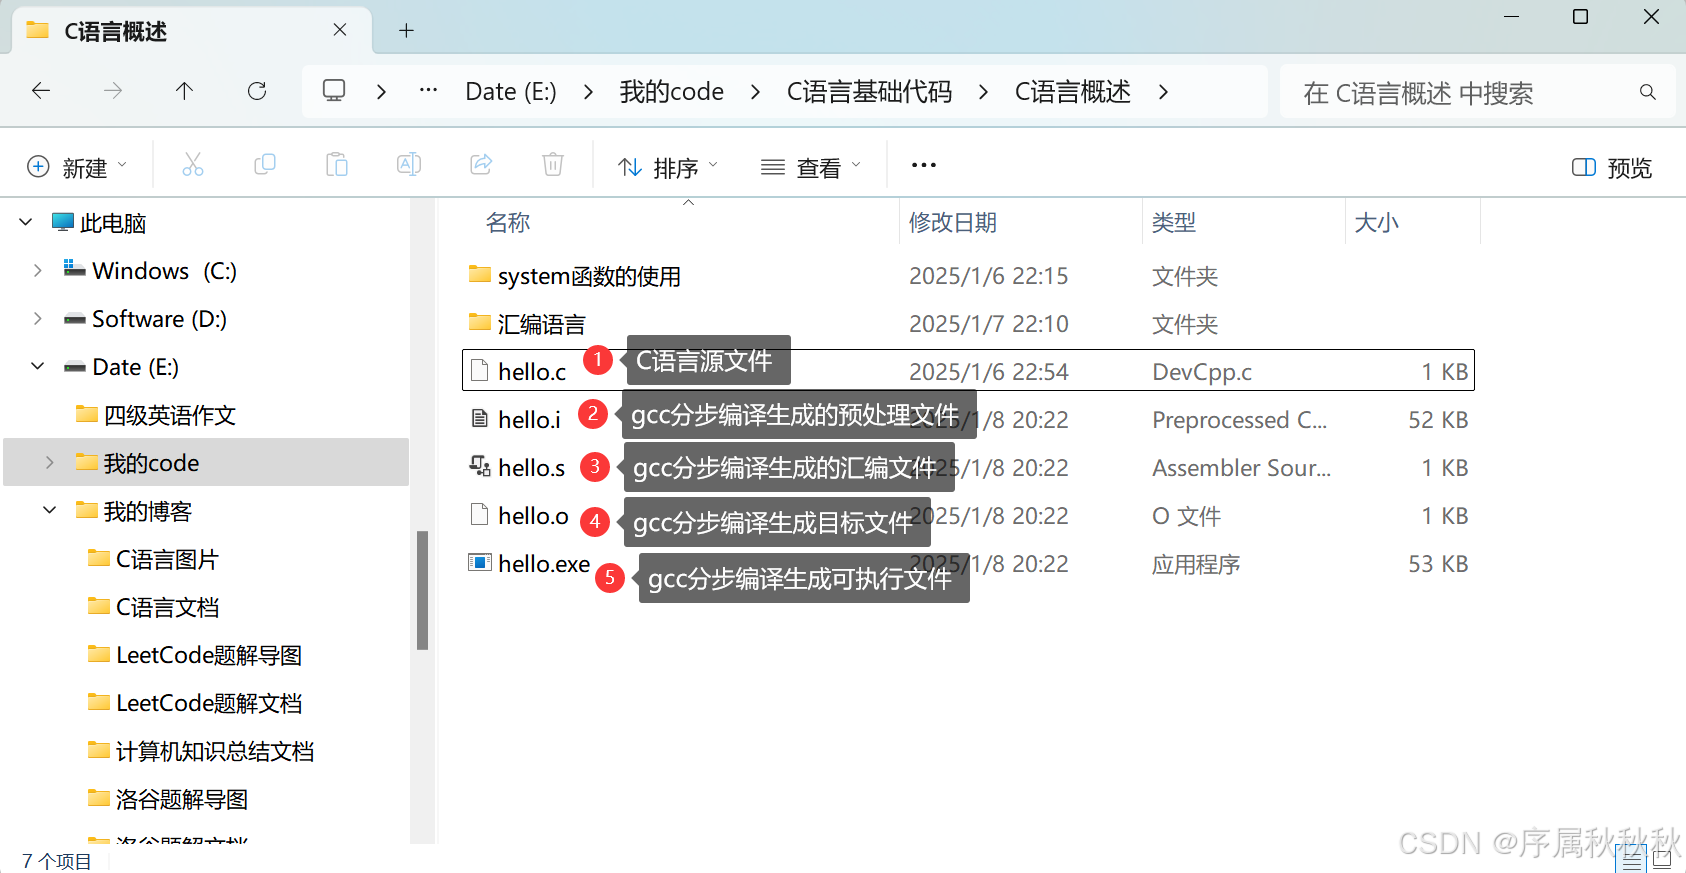Screen dimensions: 1686x873
Task: Click the Delete trash icon
Action: 553,165
